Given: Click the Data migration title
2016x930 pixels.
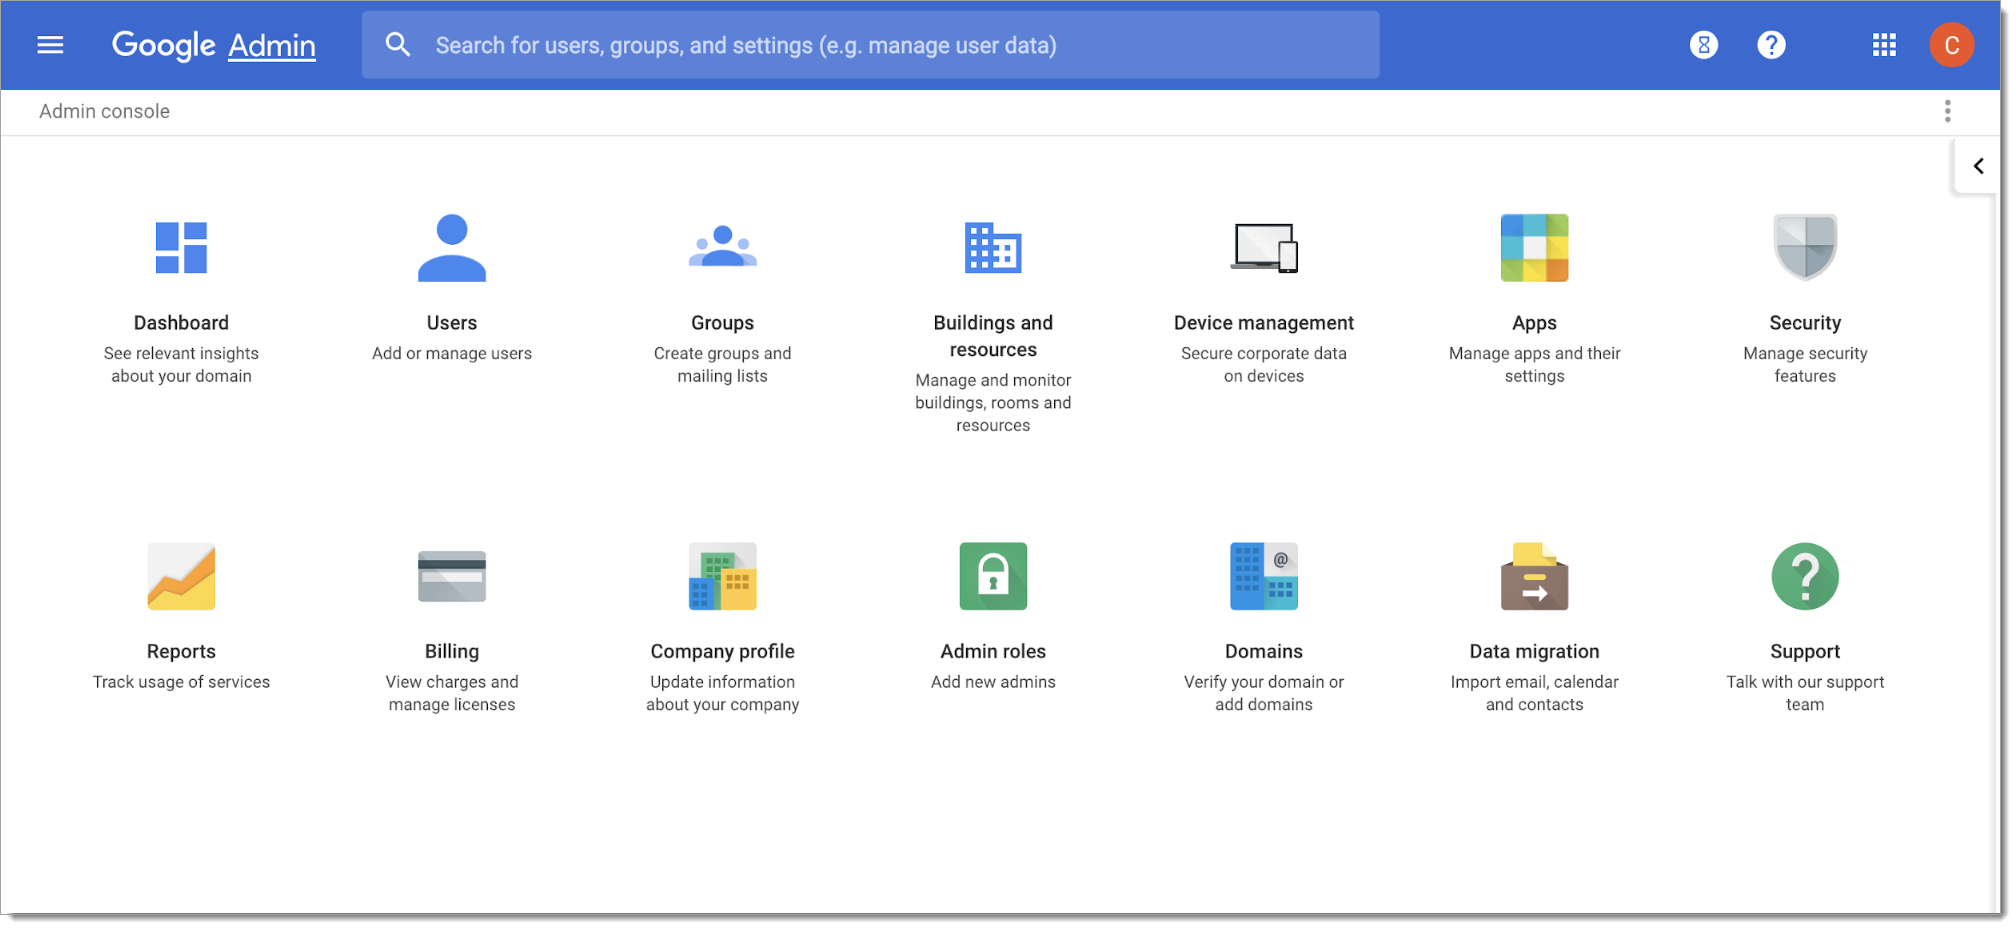Looking at the screenshot, I should tap(1534, 651).
